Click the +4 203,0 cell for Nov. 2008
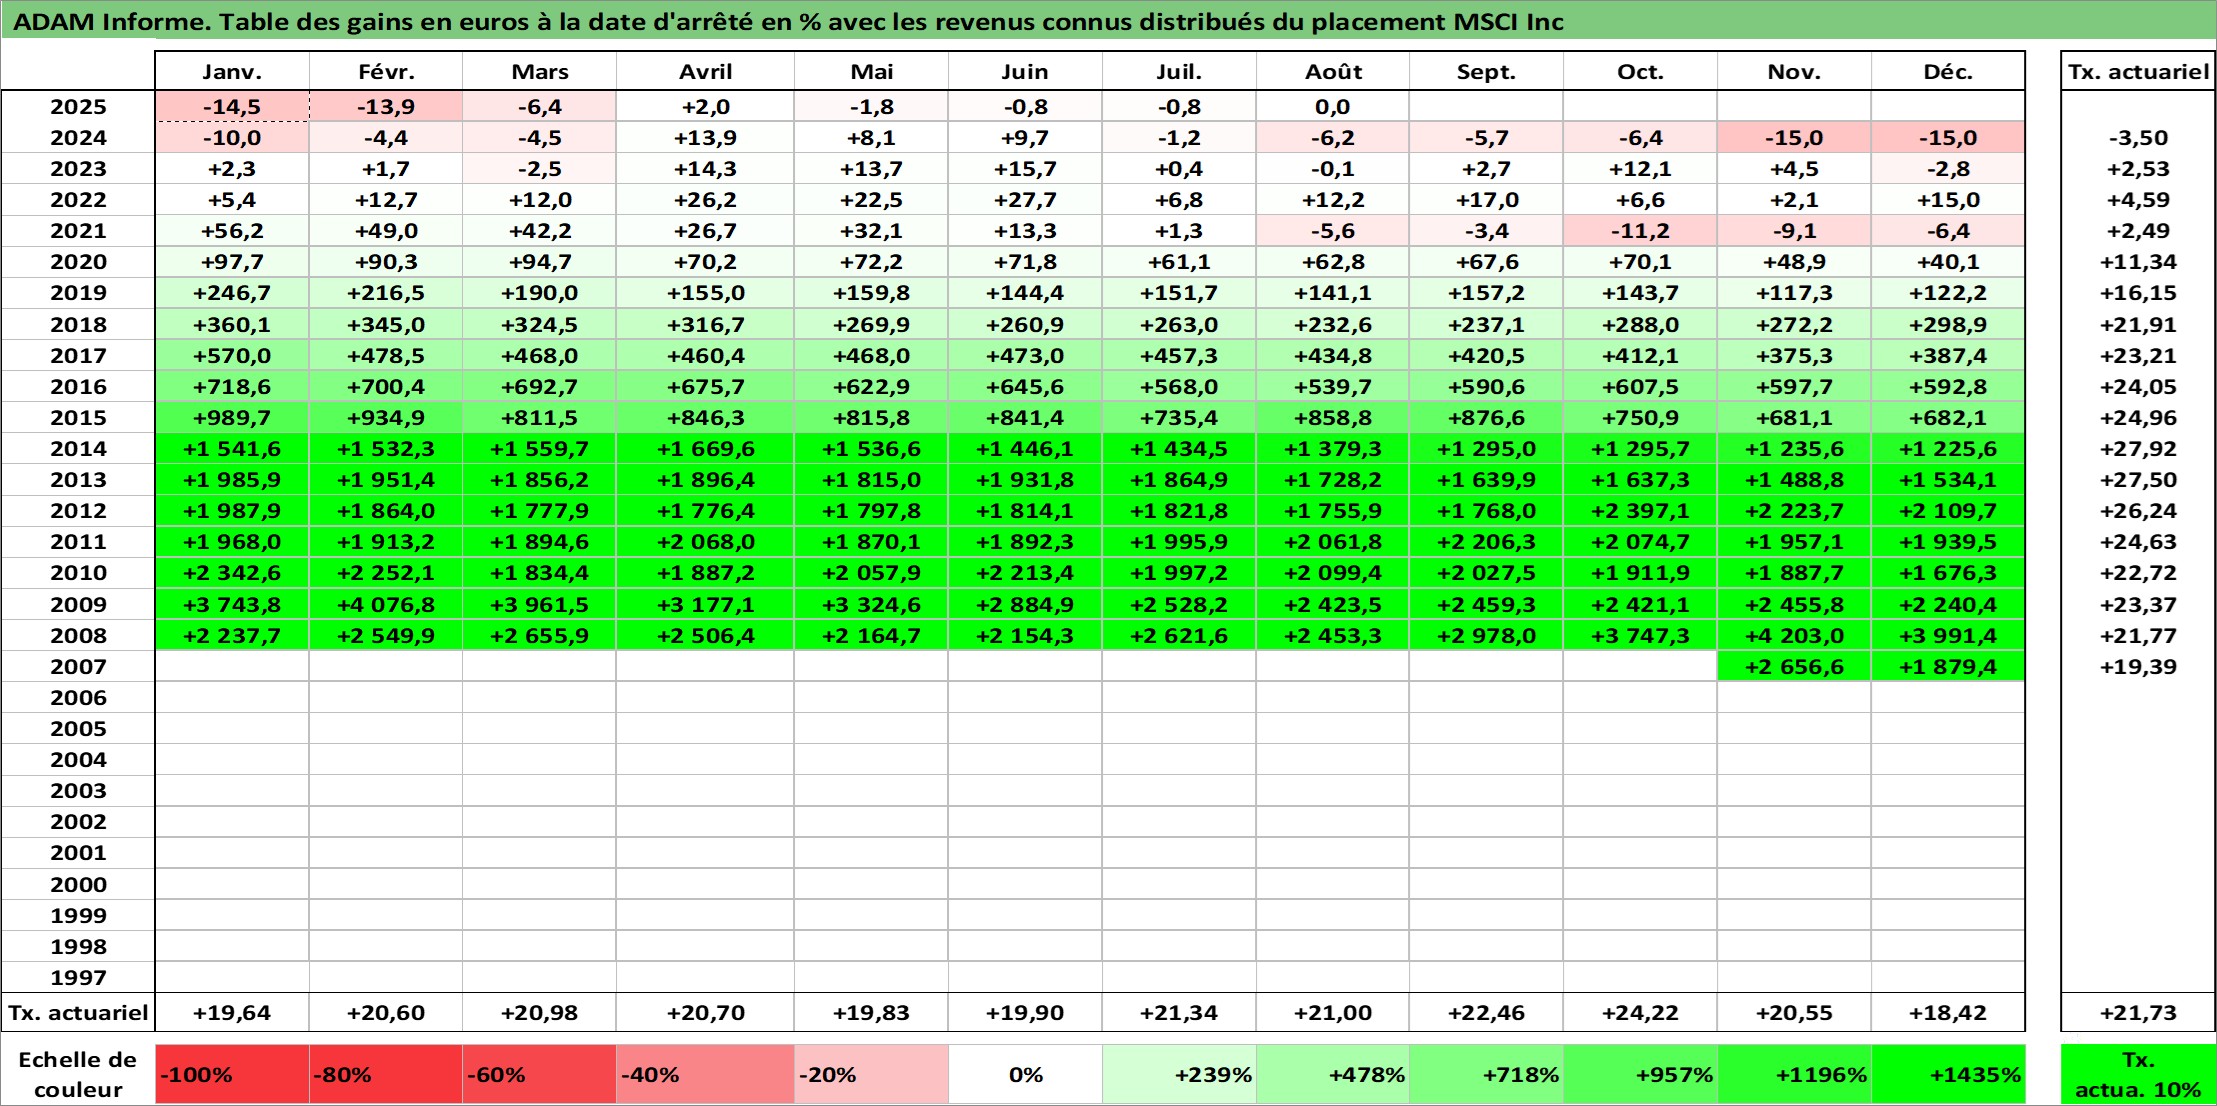This screenshot has height=1106, width=2217. (x=1794, y=636)
